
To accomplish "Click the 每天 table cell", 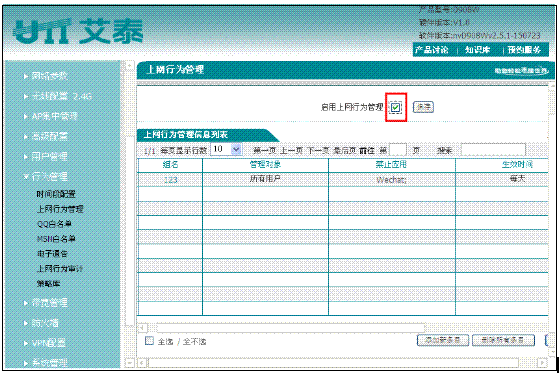I will coord(517,179).
